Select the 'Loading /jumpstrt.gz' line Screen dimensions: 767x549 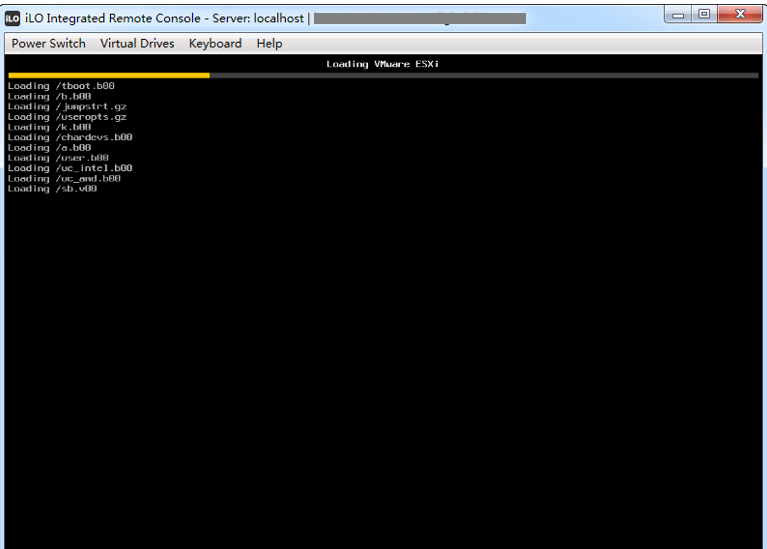[x=67, y=107]
